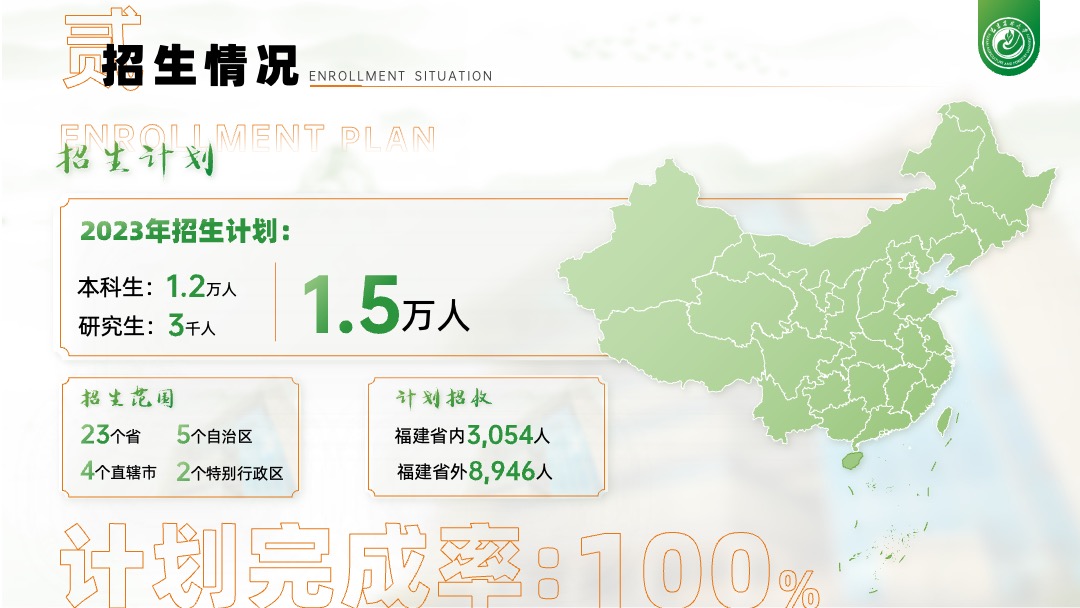Click the outlined ENROLLMENT PLAN text

247,138
